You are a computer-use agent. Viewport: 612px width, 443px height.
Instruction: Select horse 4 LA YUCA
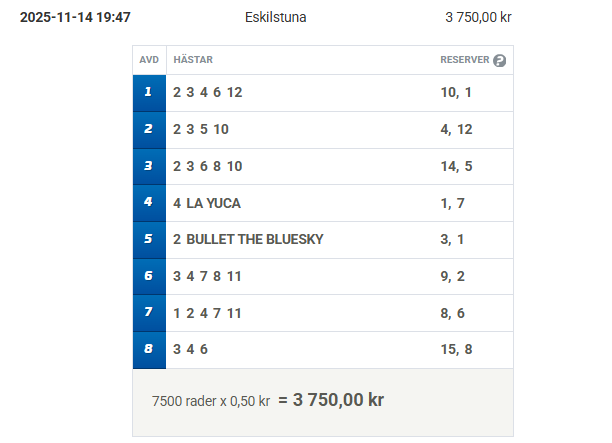pos(207,203)
